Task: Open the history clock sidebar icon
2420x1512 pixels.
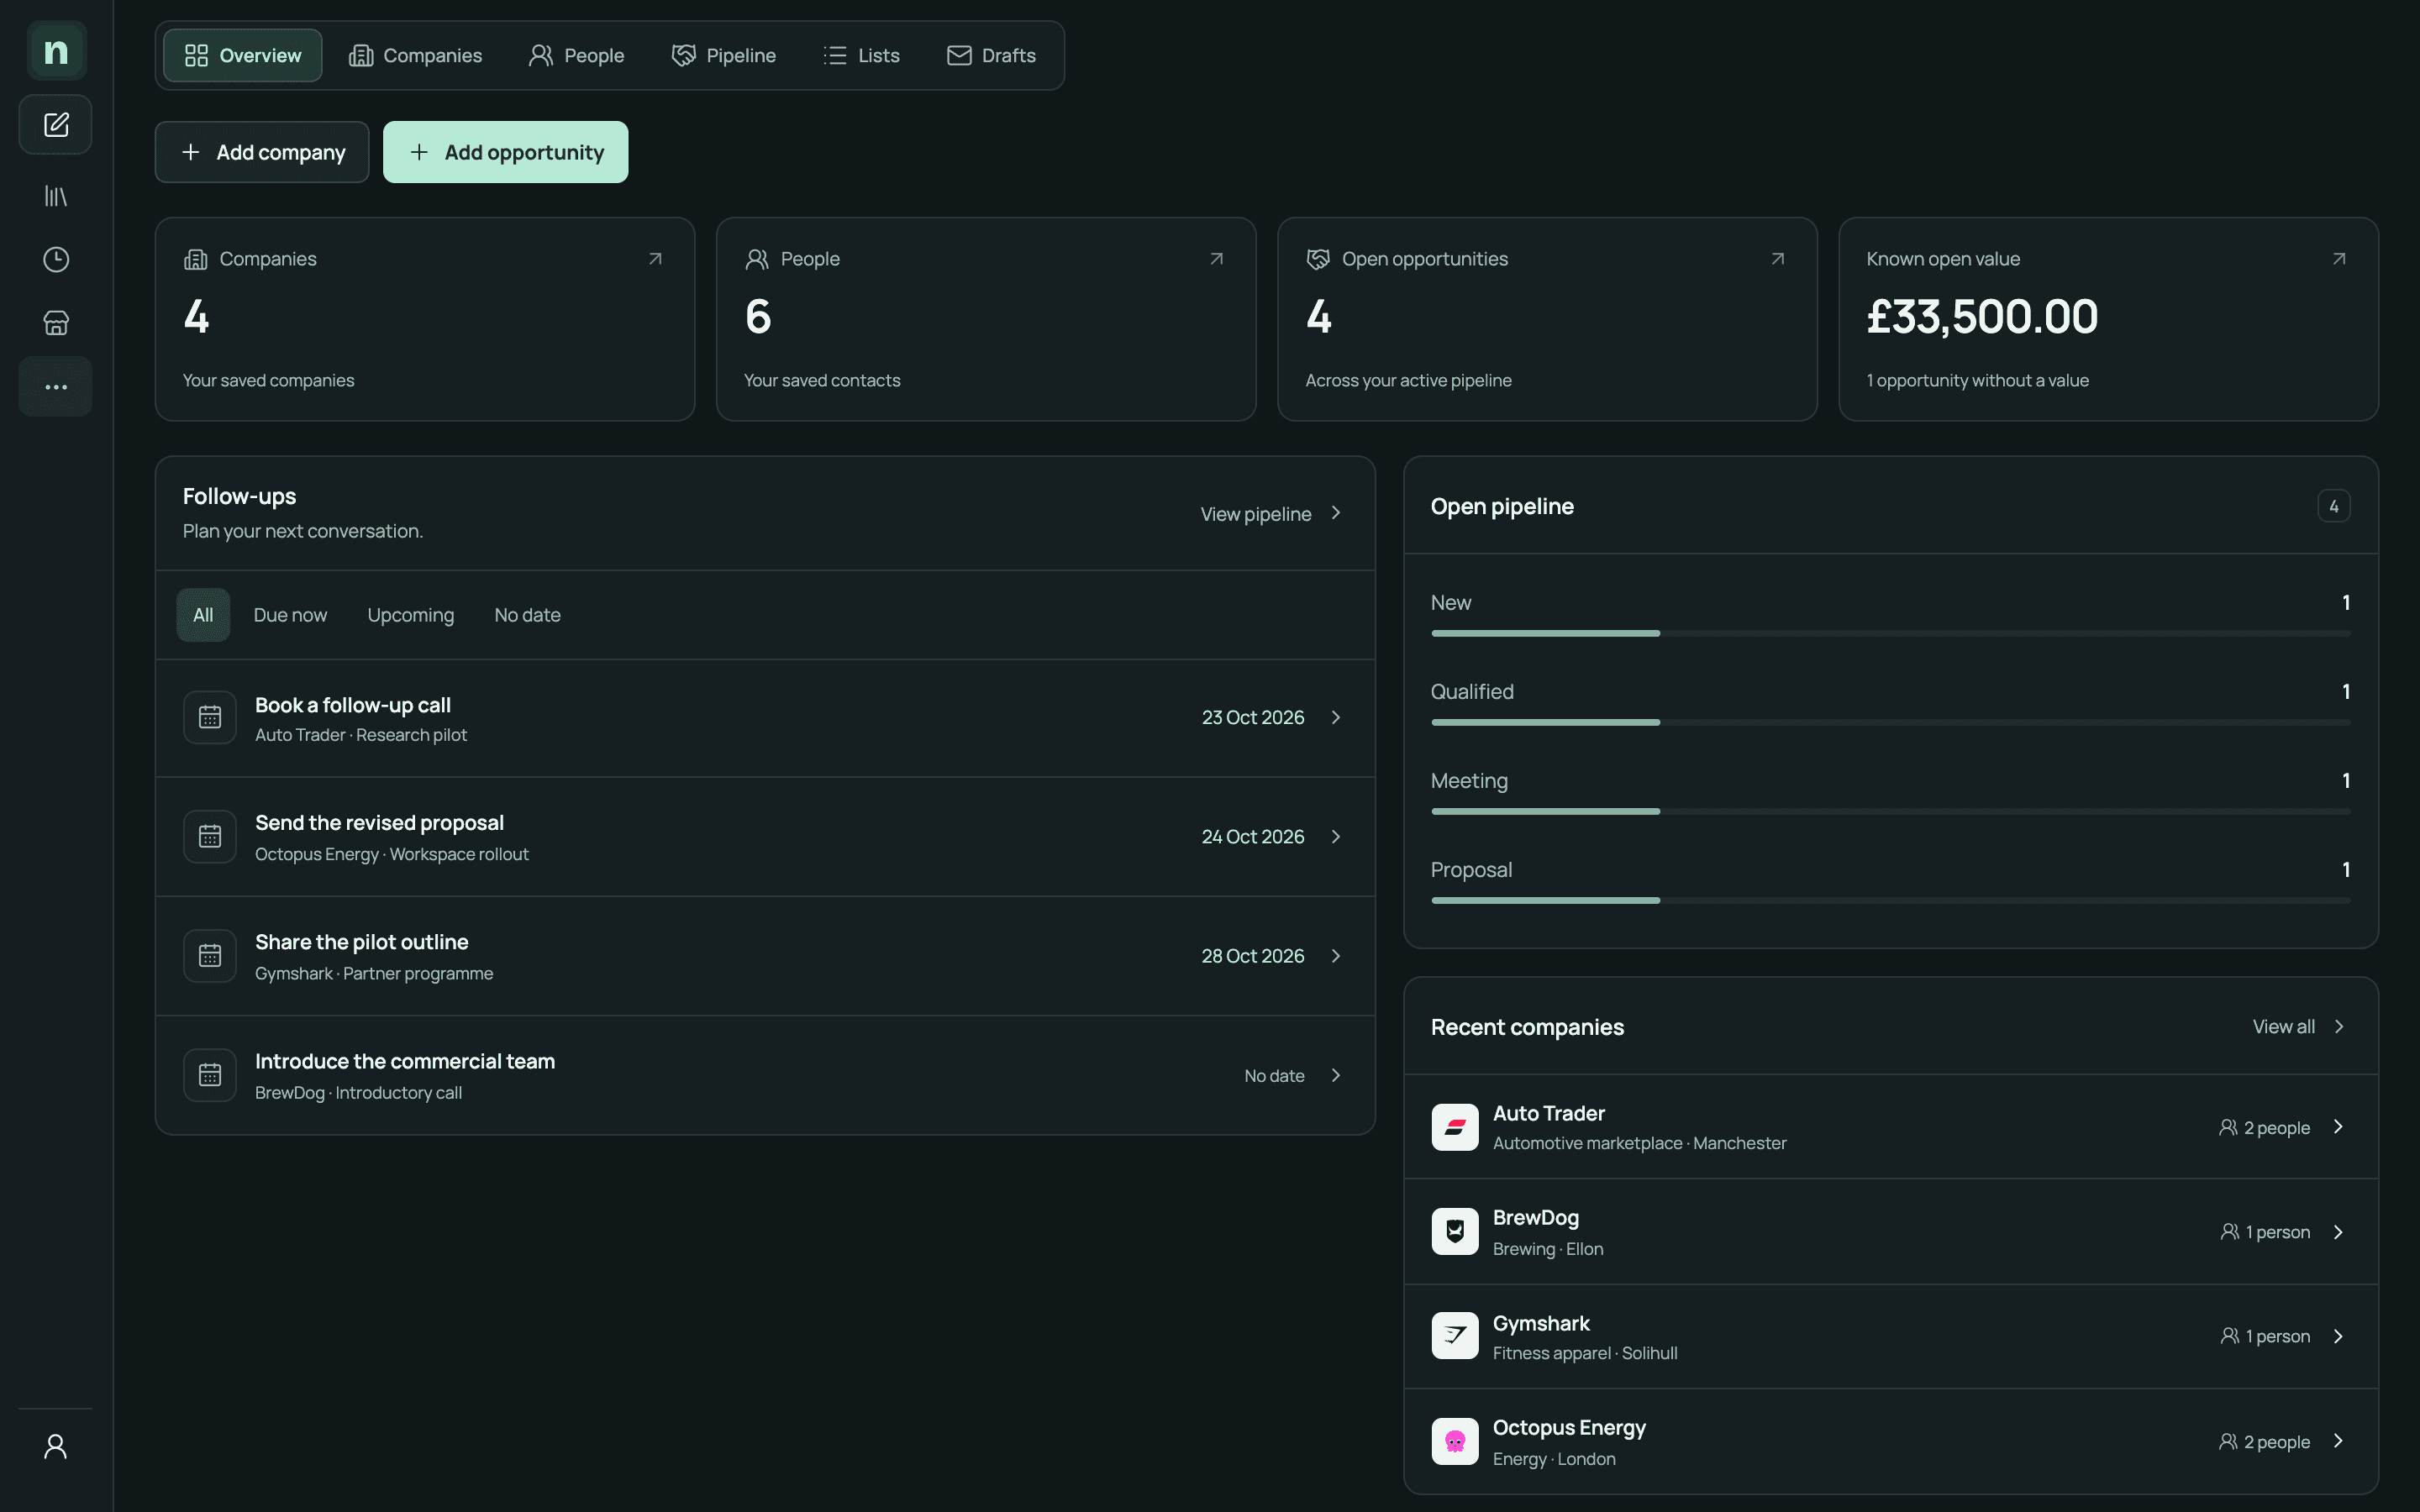Action: 56,259
